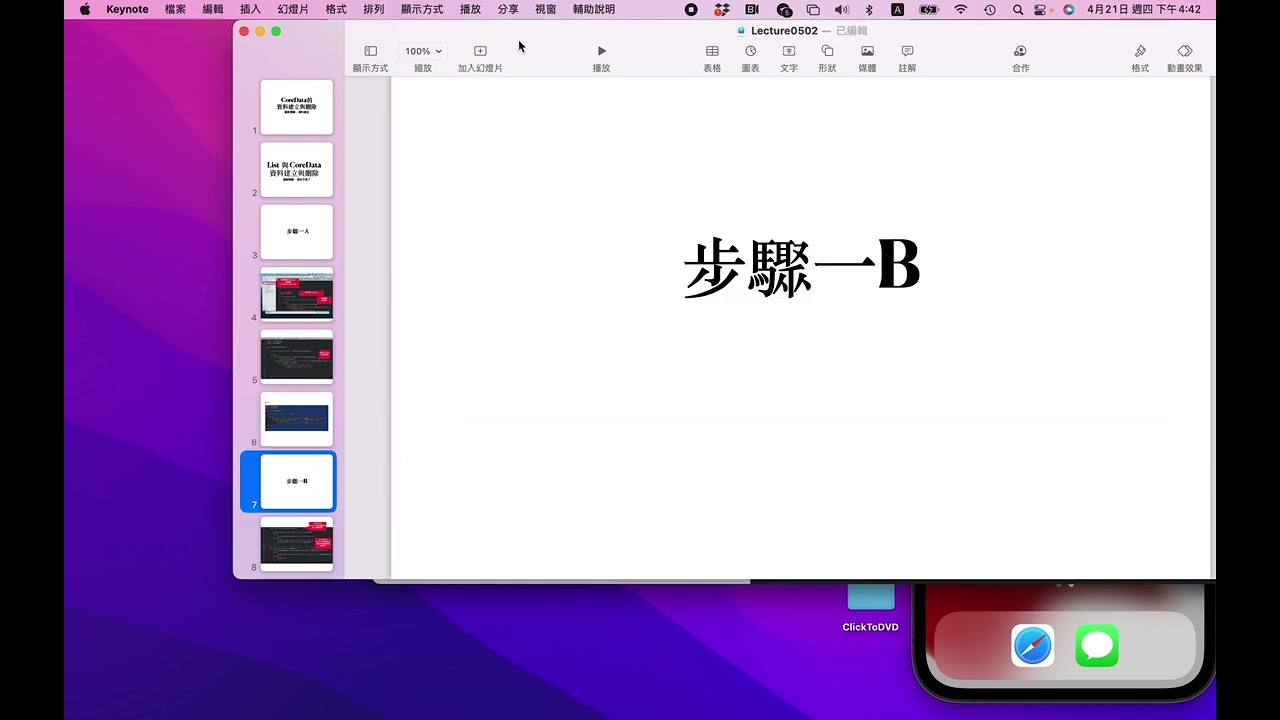Open Messages in the iPhone simulator dock
This screenshot has width=1280, height=720.
(1097, 645)
